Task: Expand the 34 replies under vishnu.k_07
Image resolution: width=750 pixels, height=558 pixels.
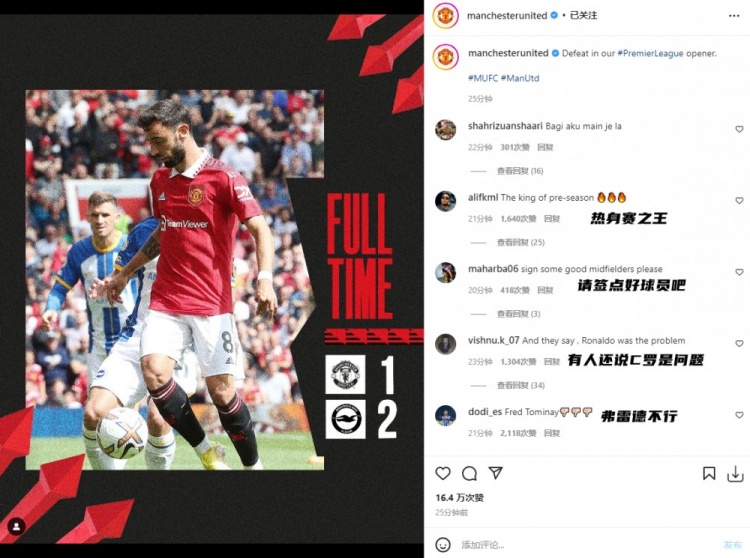Action: (x=520, y=385)
